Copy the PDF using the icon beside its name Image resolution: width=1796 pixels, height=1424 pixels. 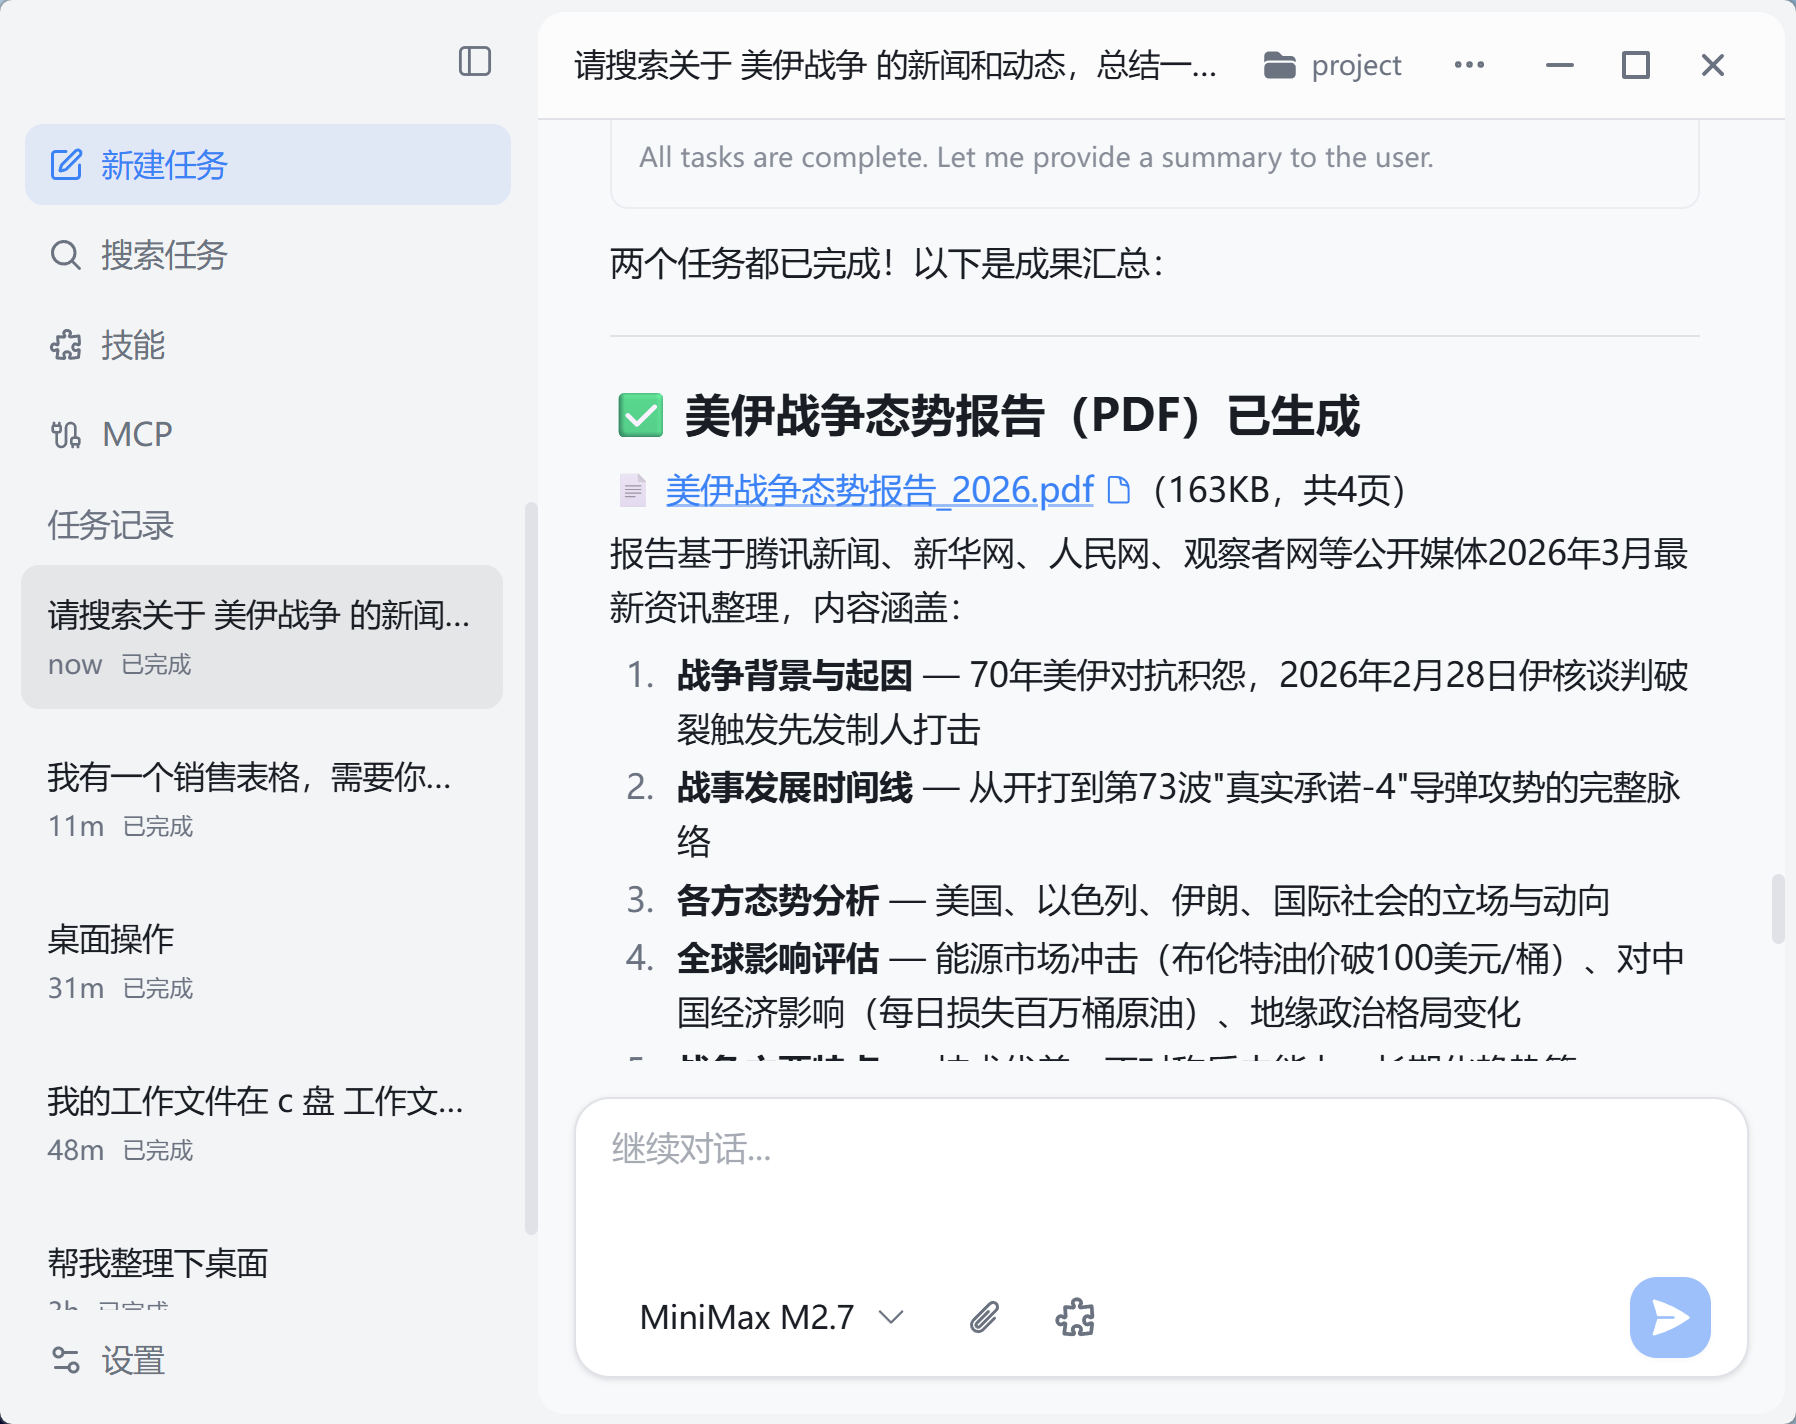[1121, 491]
